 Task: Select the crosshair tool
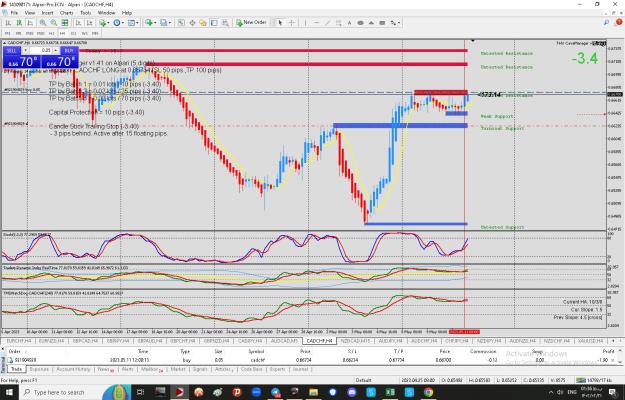point(291,23)
